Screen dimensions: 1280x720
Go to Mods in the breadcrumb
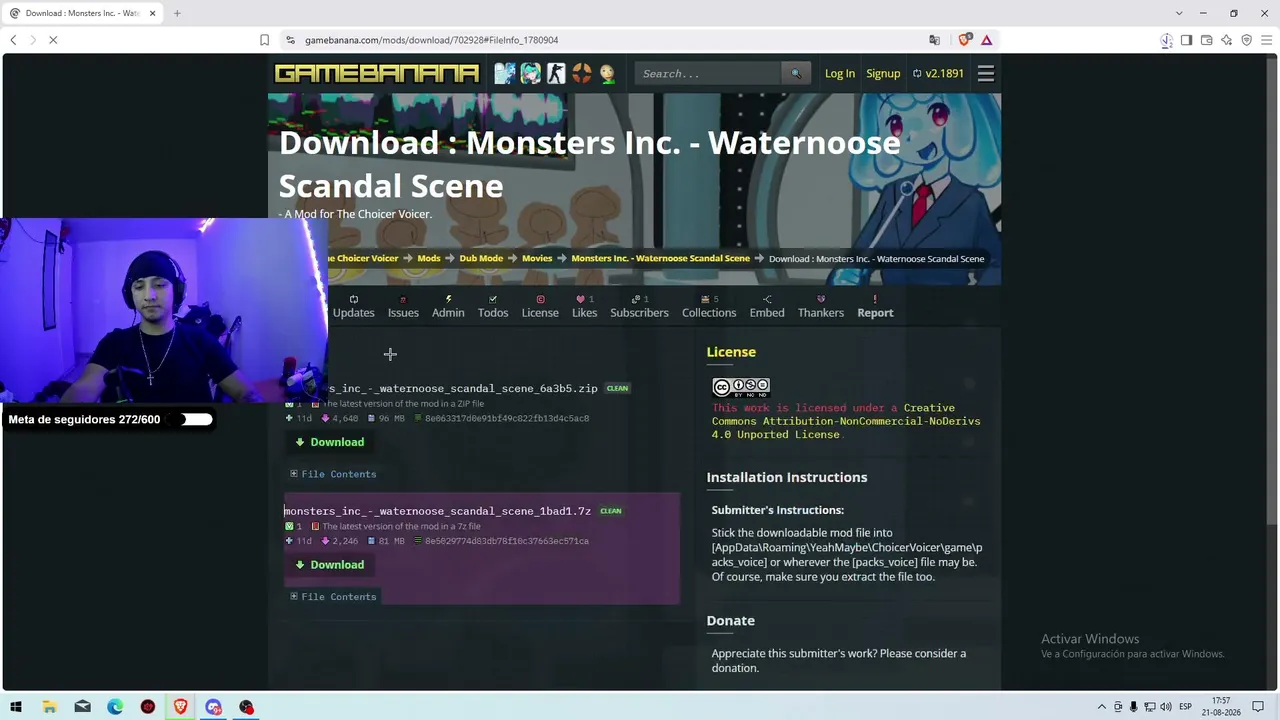(x=429, y=258)
